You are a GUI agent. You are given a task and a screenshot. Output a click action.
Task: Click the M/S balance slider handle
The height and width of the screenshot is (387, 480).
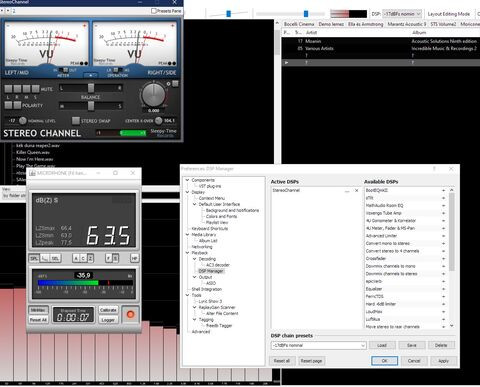click(91, 106)
